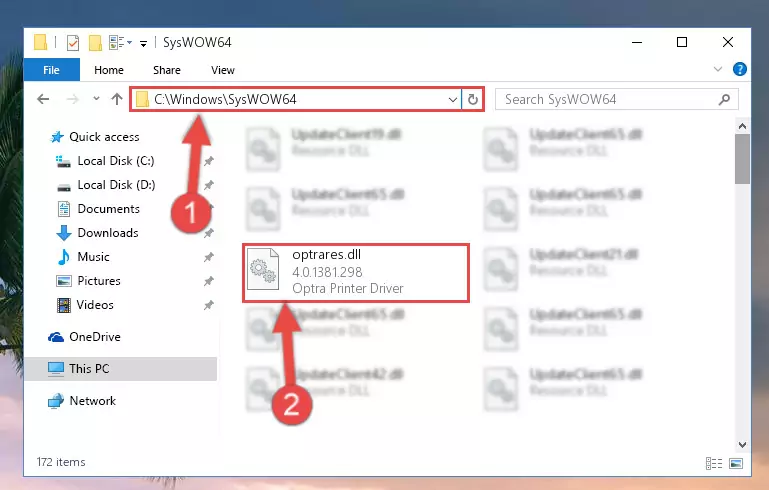Click the folder icon at title bar left
This screenshot has width=769, height=490.
40,42
